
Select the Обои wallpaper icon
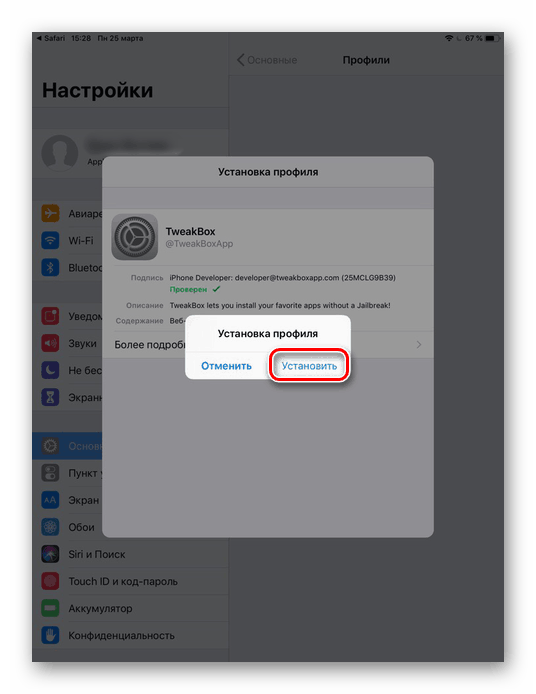50,527
